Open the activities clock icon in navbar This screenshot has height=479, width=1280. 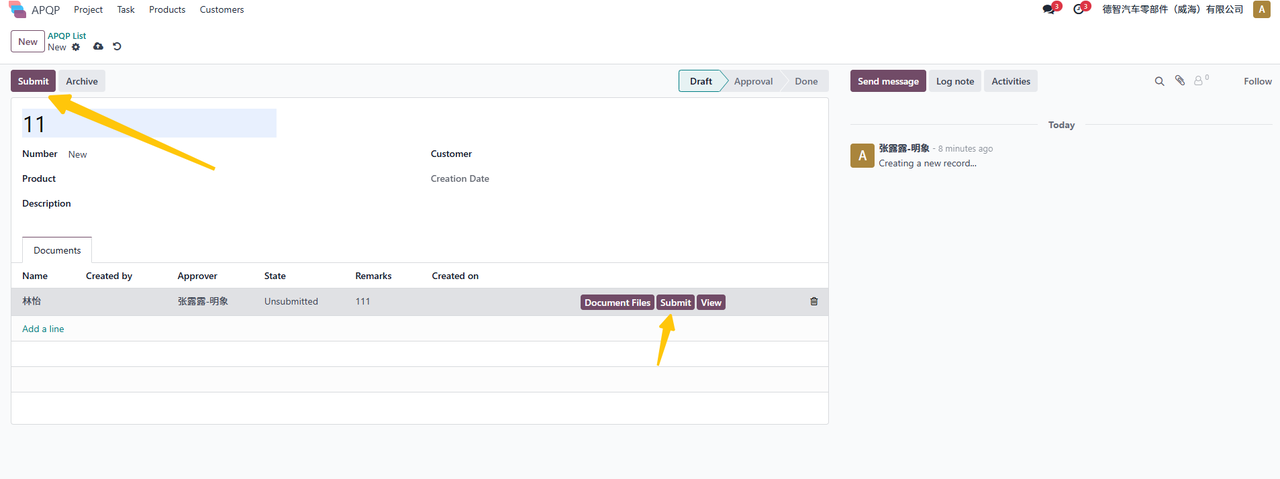pyautogui.click(x=1078, y=10)
